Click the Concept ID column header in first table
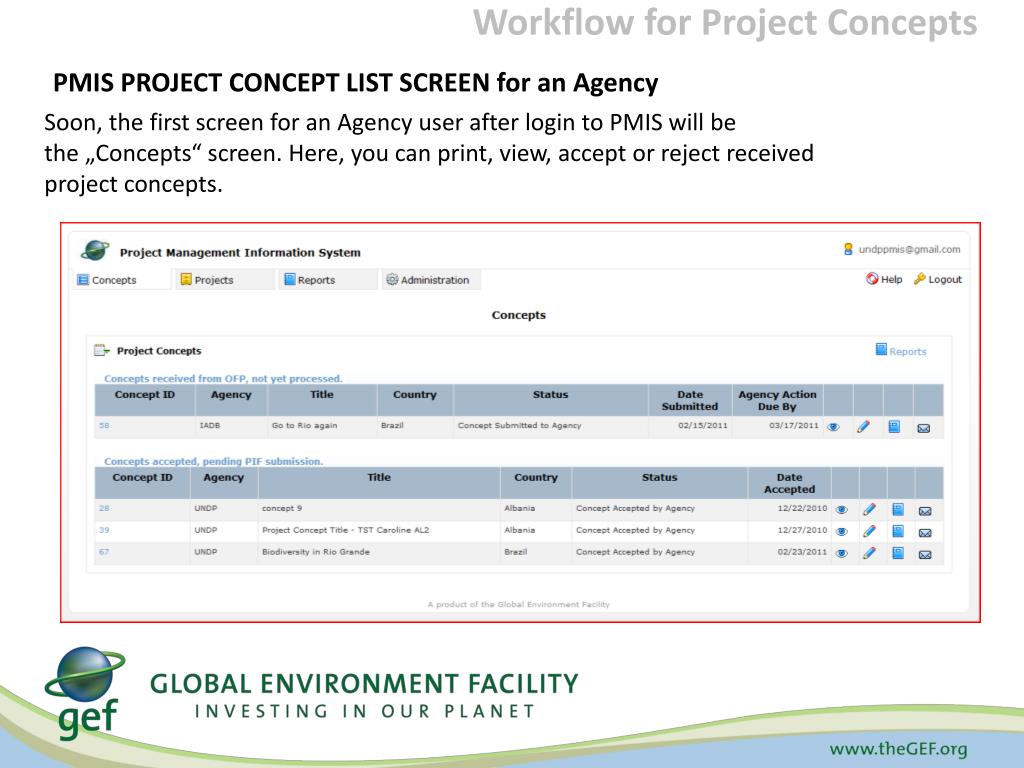The width and height of the screenshot is (1024, 768). point(144,395)
